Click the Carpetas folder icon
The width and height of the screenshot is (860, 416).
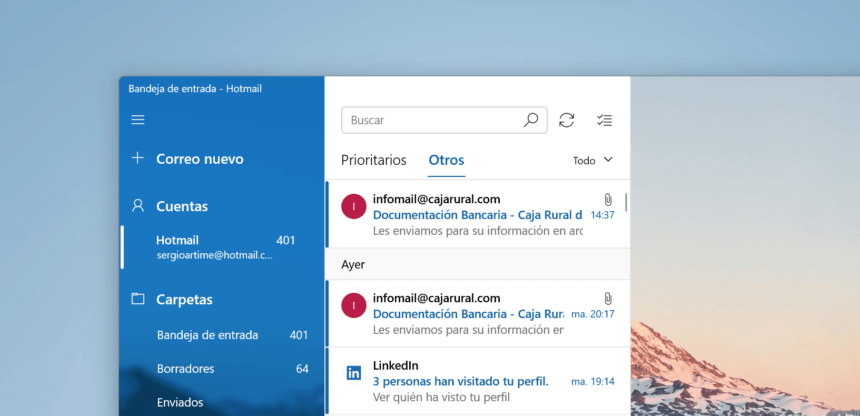[x=138, y=299]
